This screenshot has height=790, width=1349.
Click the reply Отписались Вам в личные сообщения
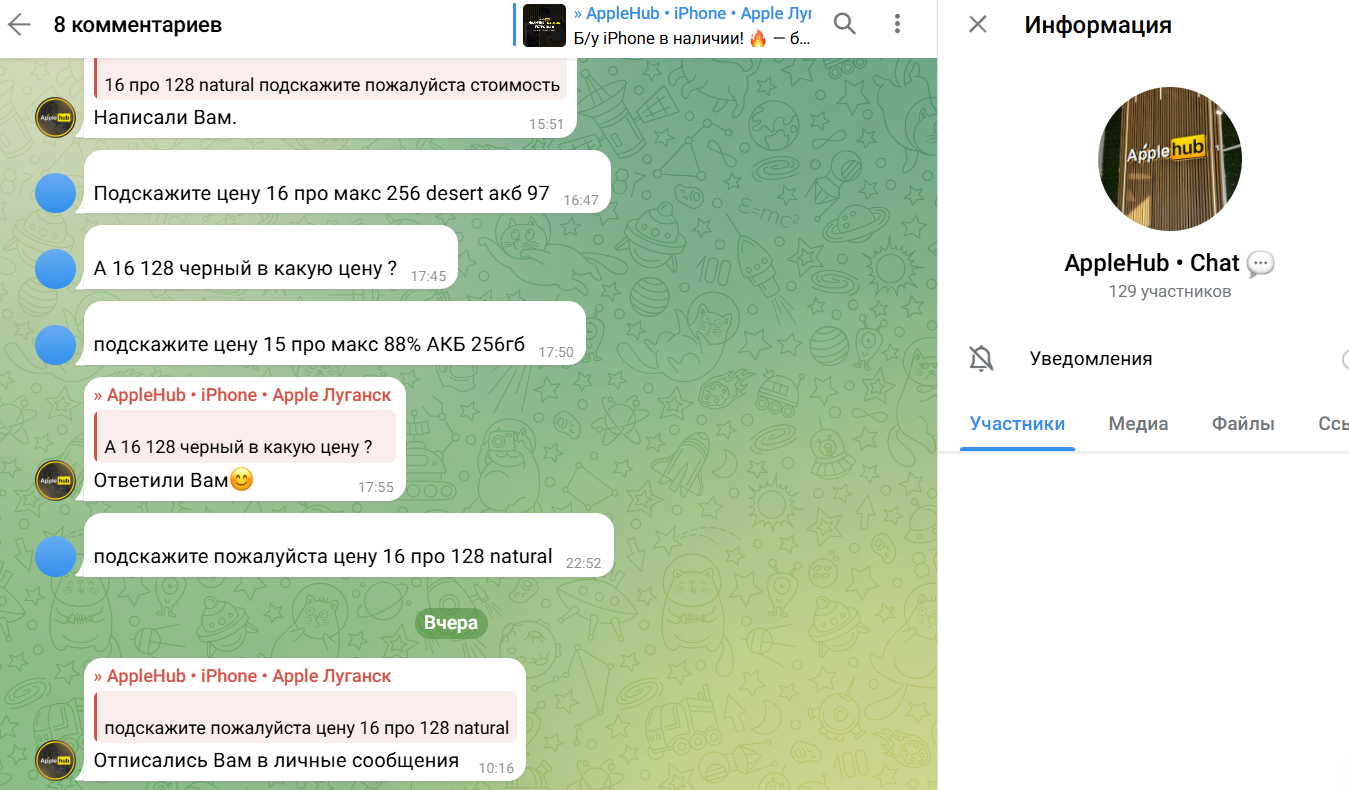click(x=276, y=760)
